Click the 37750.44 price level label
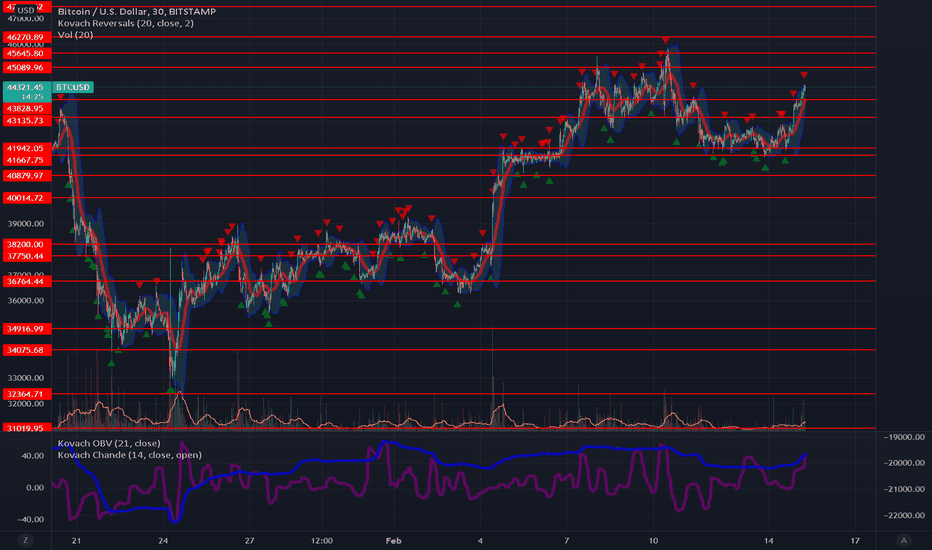Image resolution: width=932 pixels, height=550 pixels. pyautogui.click(x=27, y=256)
